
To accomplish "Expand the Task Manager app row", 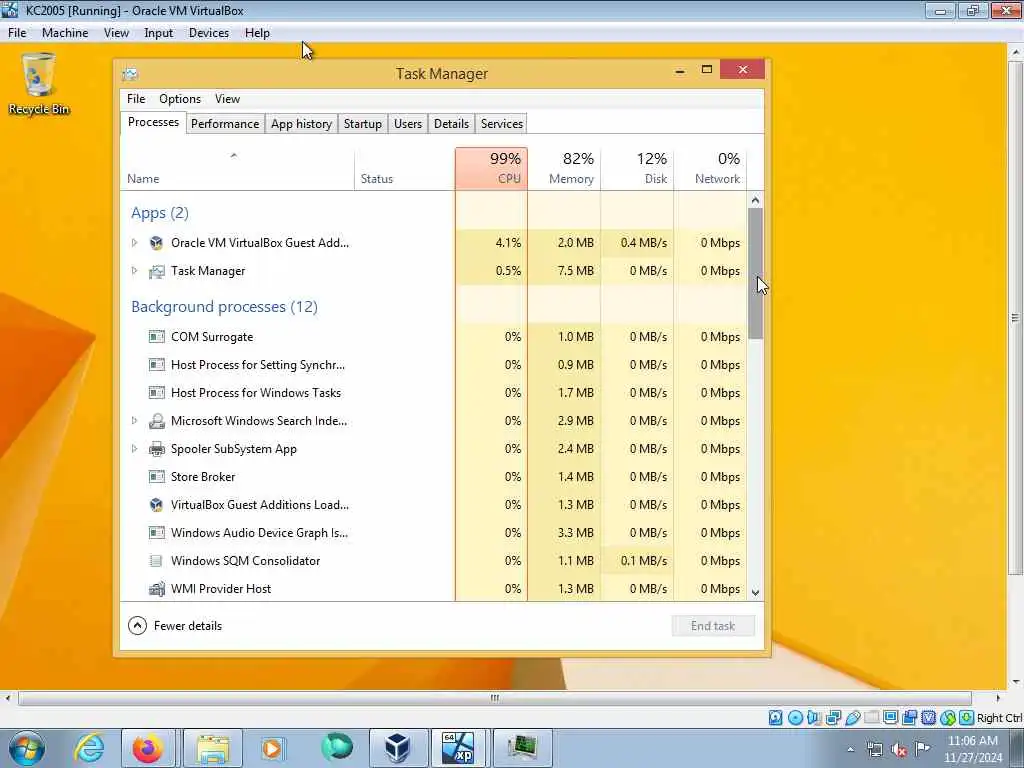I will pos(135,271).
